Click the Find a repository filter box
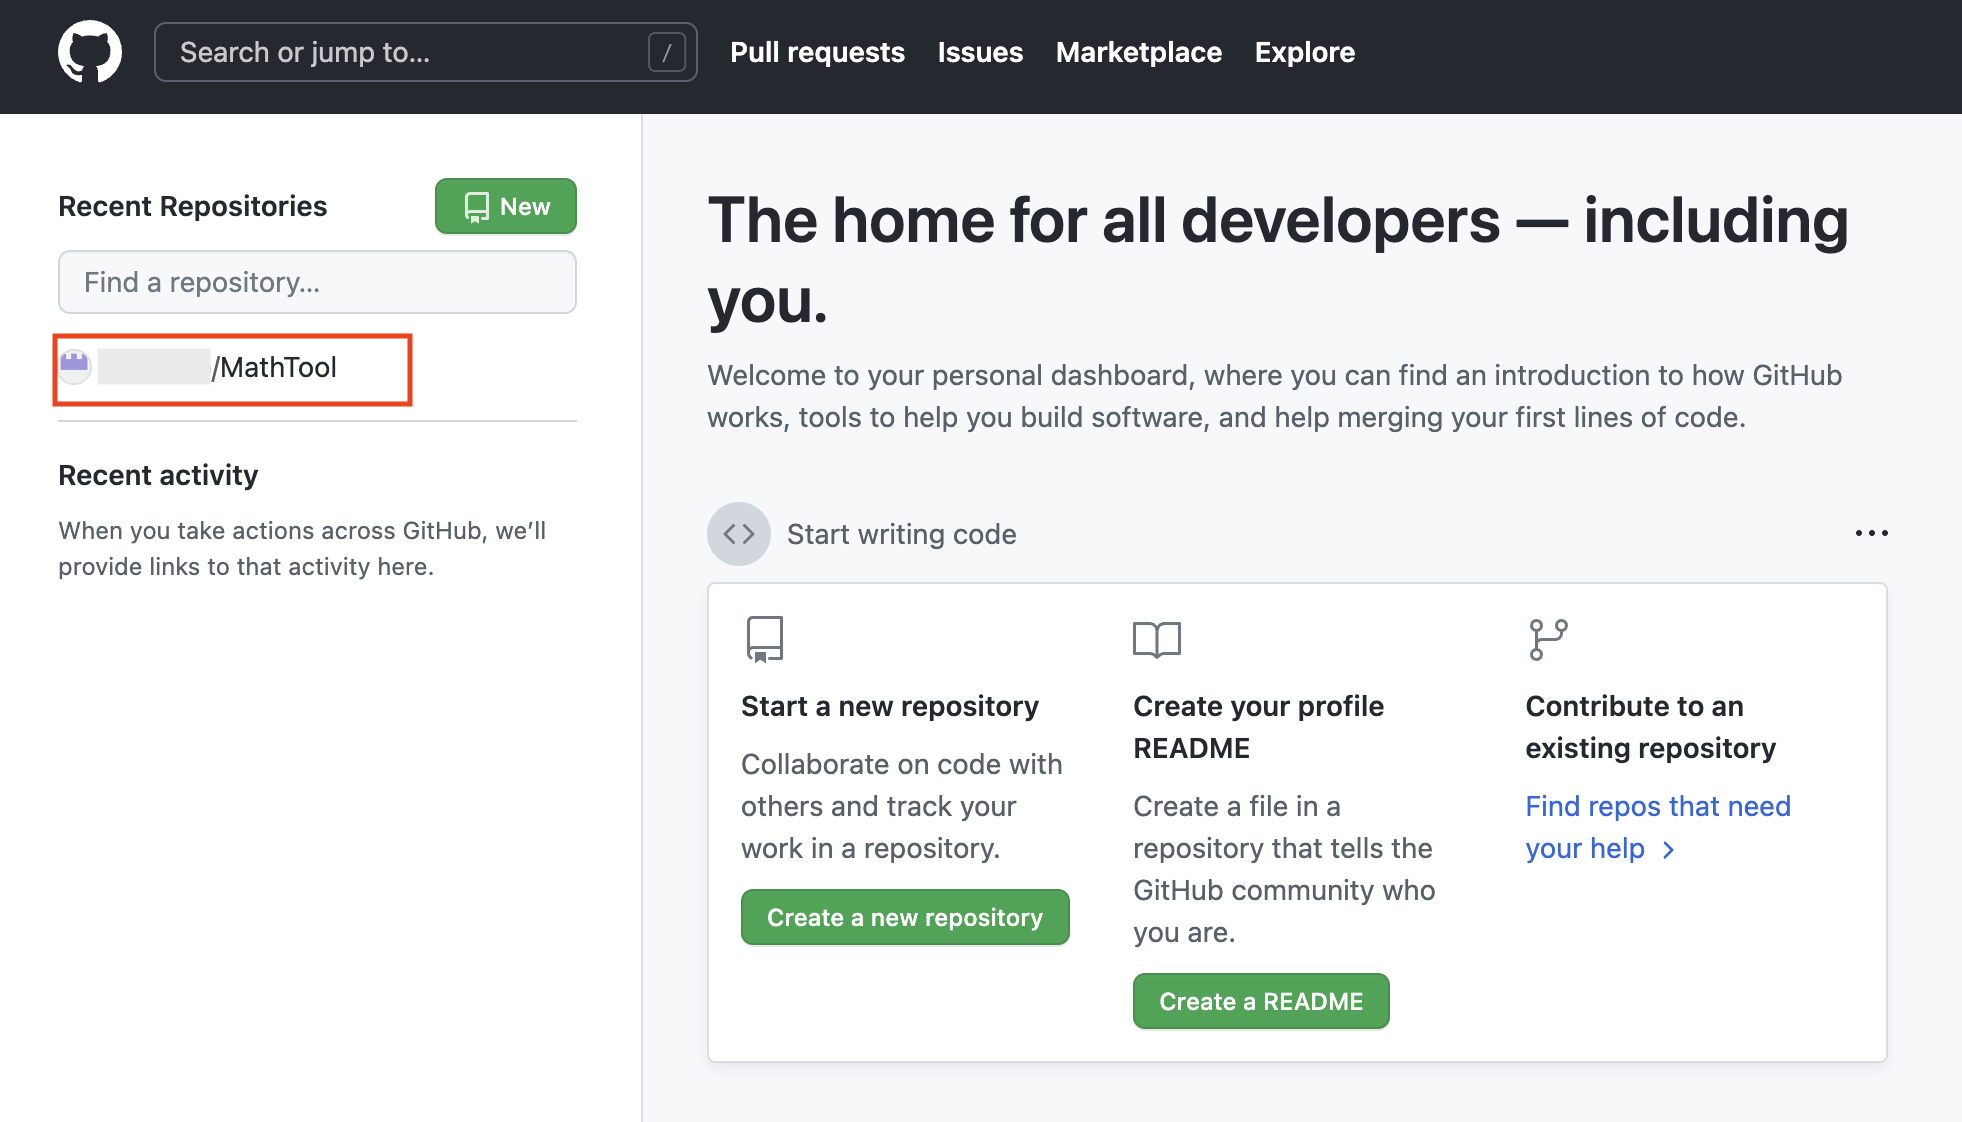This screenshot has height=1122, width=1962. pyautogui.click(x=317, y=282)
